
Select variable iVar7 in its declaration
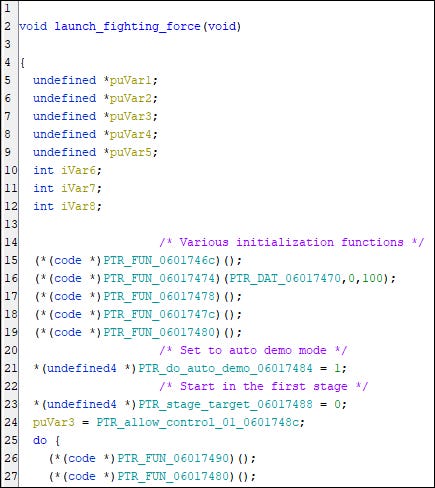(x=79, y=188)
